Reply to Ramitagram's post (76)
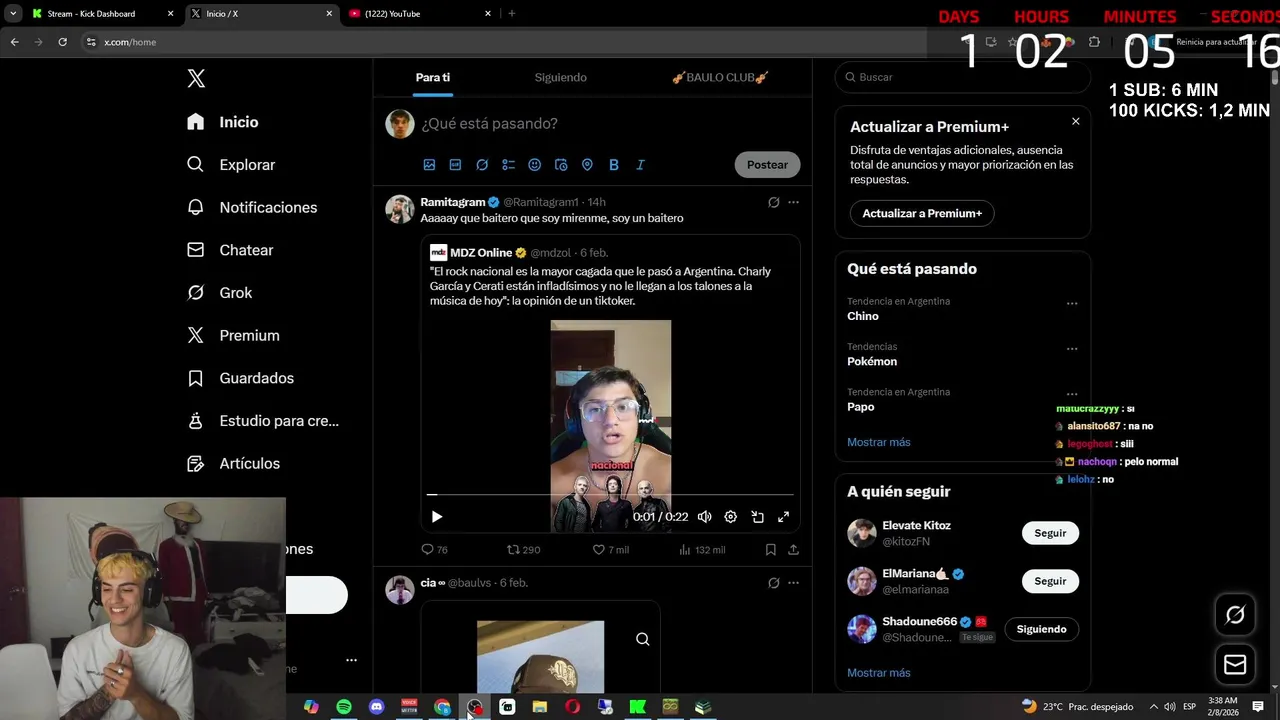1280x720 pixels. coord(434,550)
